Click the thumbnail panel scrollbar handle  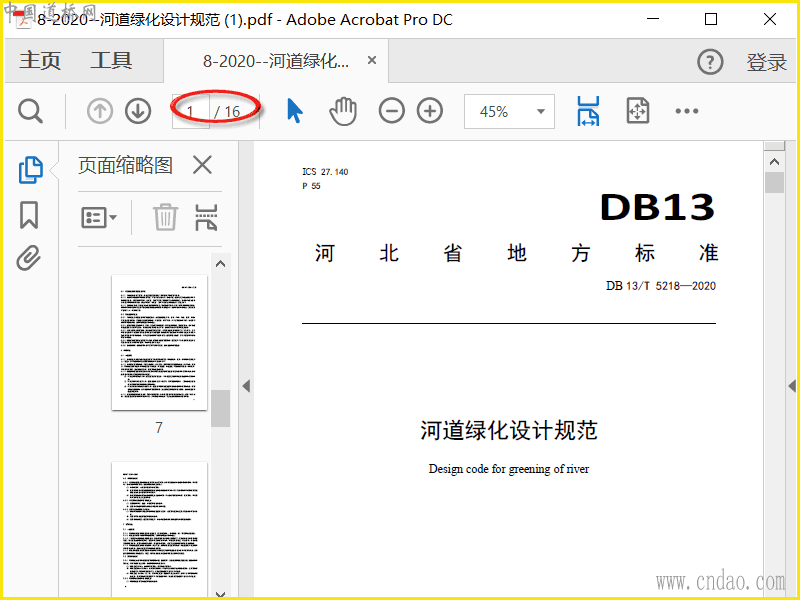pos(220,409)
